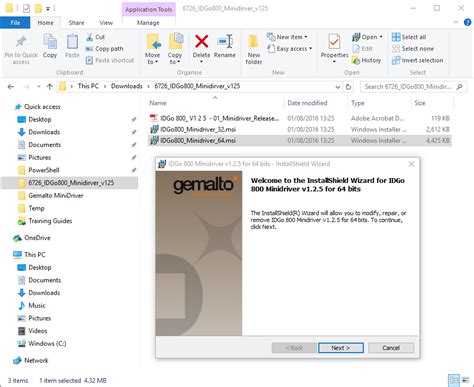Switch to details view in status bar

[454, 380]
